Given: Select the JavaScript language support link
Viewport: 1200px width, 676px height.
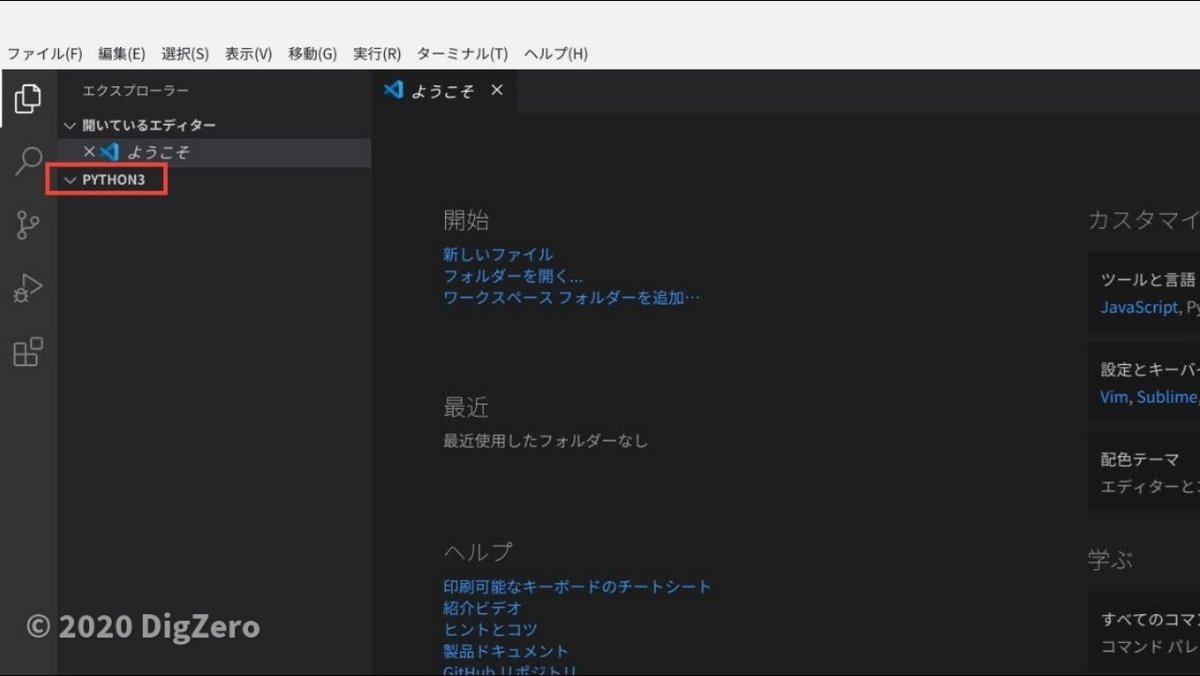Looking at the screenshot, I should pos(1139,307).
